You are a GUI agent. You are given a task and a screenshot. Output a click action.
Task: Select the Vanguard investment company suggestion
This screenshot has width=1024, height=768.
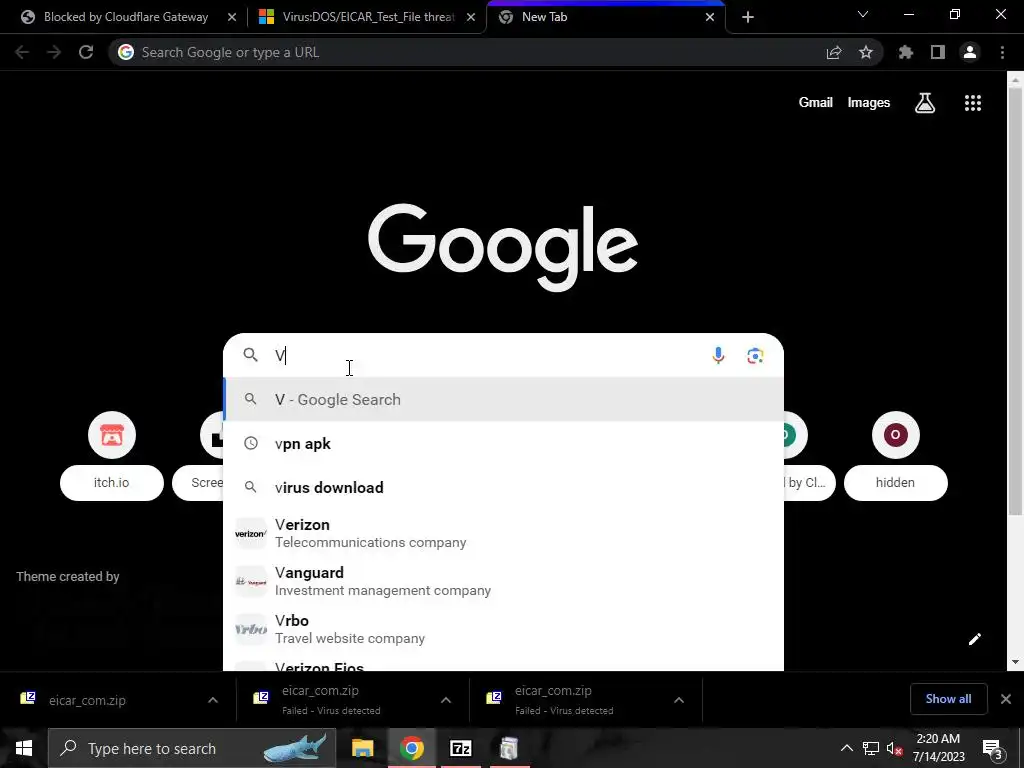click(x=504, y=581)
